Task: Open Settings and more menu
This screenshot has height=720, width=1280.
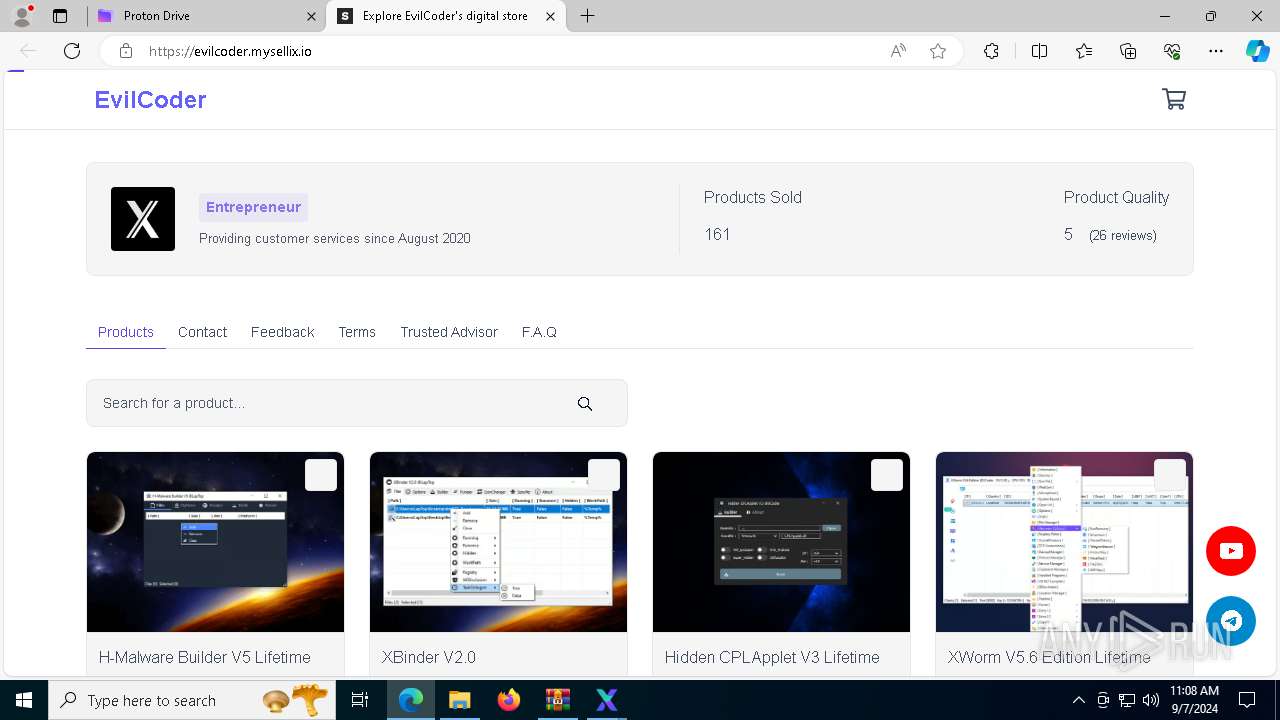Action: pos(1216,51)
